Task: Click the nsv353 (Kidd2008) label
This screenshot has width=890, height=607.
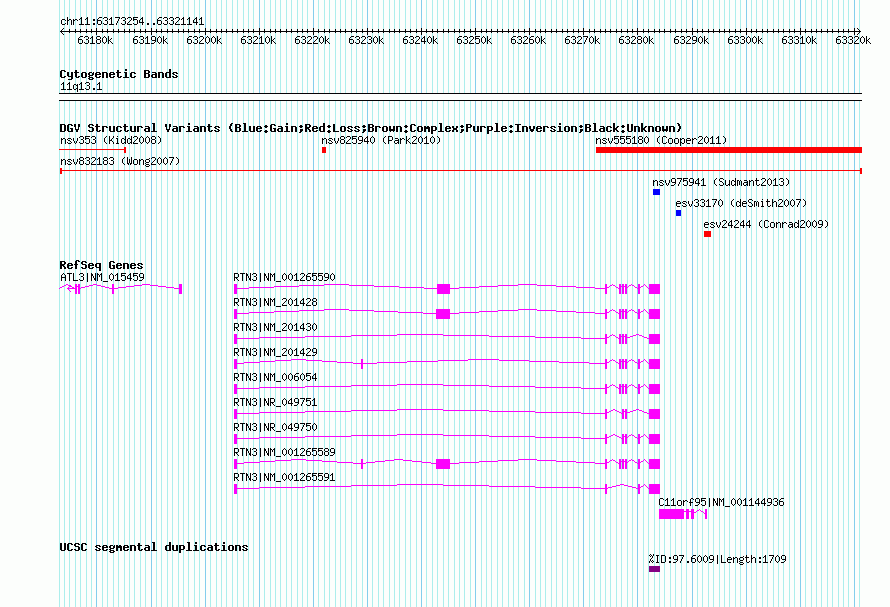Action: 111,140
